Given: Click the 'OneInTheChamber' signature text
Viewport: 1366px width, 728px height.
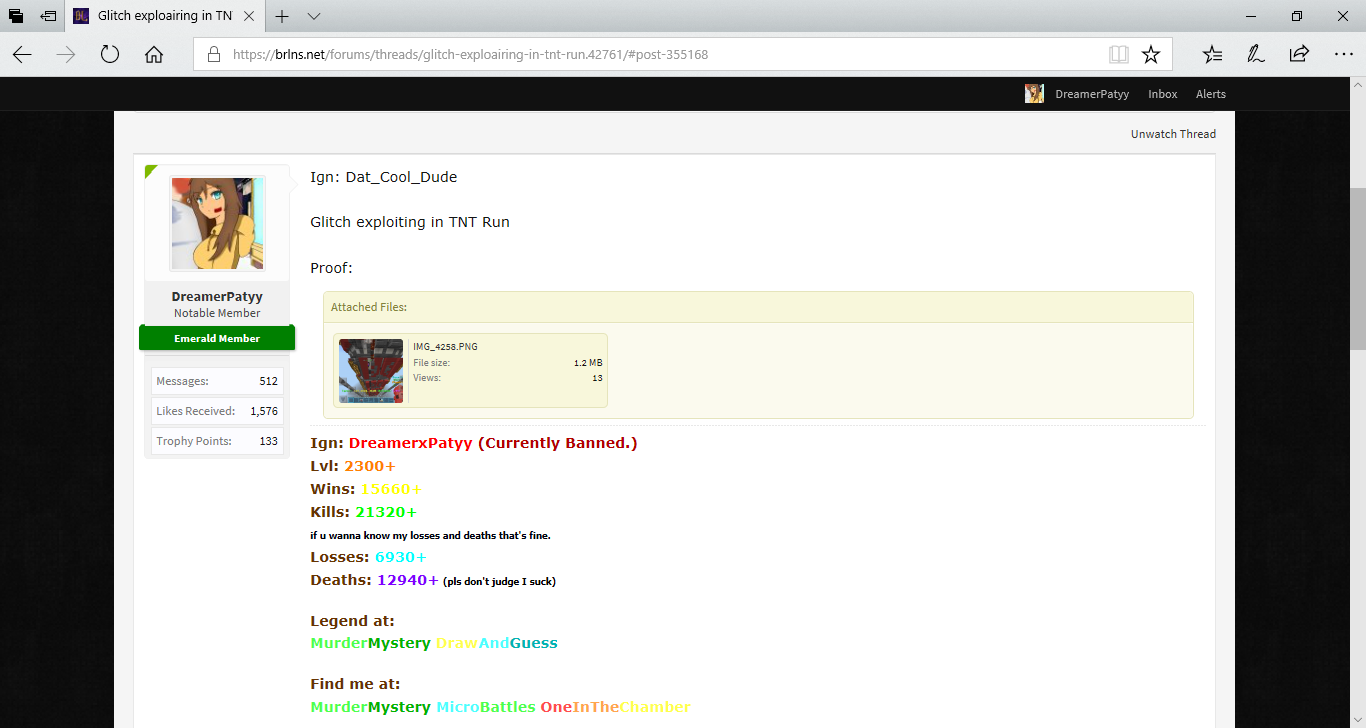Looking at the screenshot, I should [x=615, y=707].
